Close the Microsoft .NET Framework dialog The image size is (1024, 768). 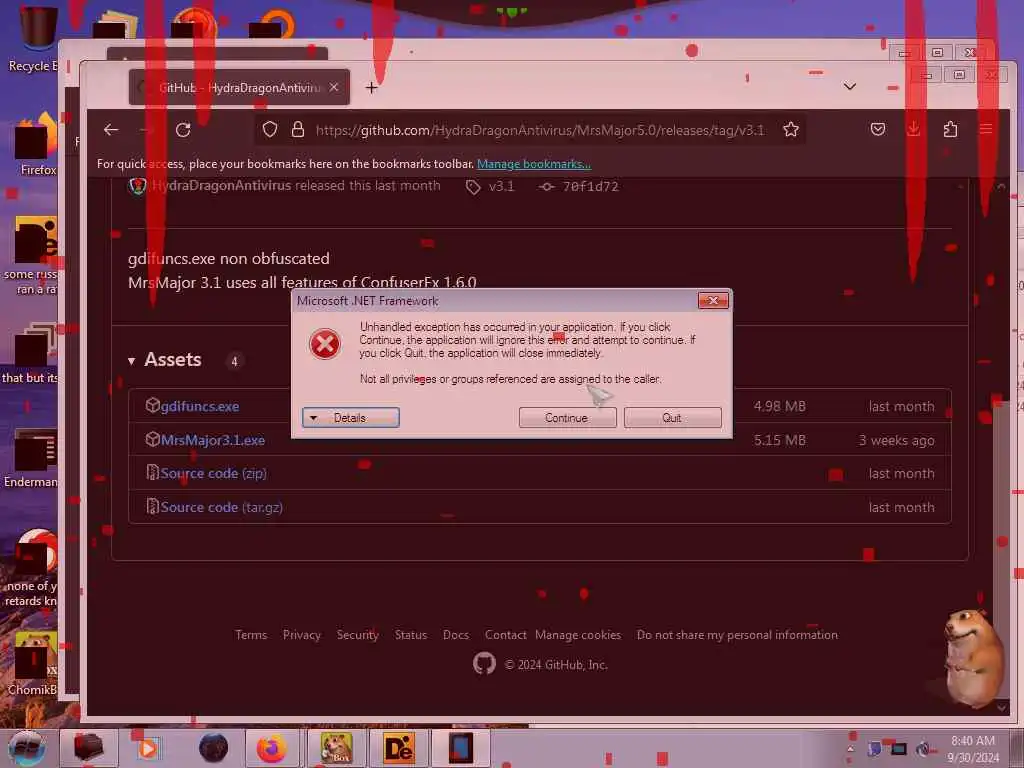coord(713,300)
